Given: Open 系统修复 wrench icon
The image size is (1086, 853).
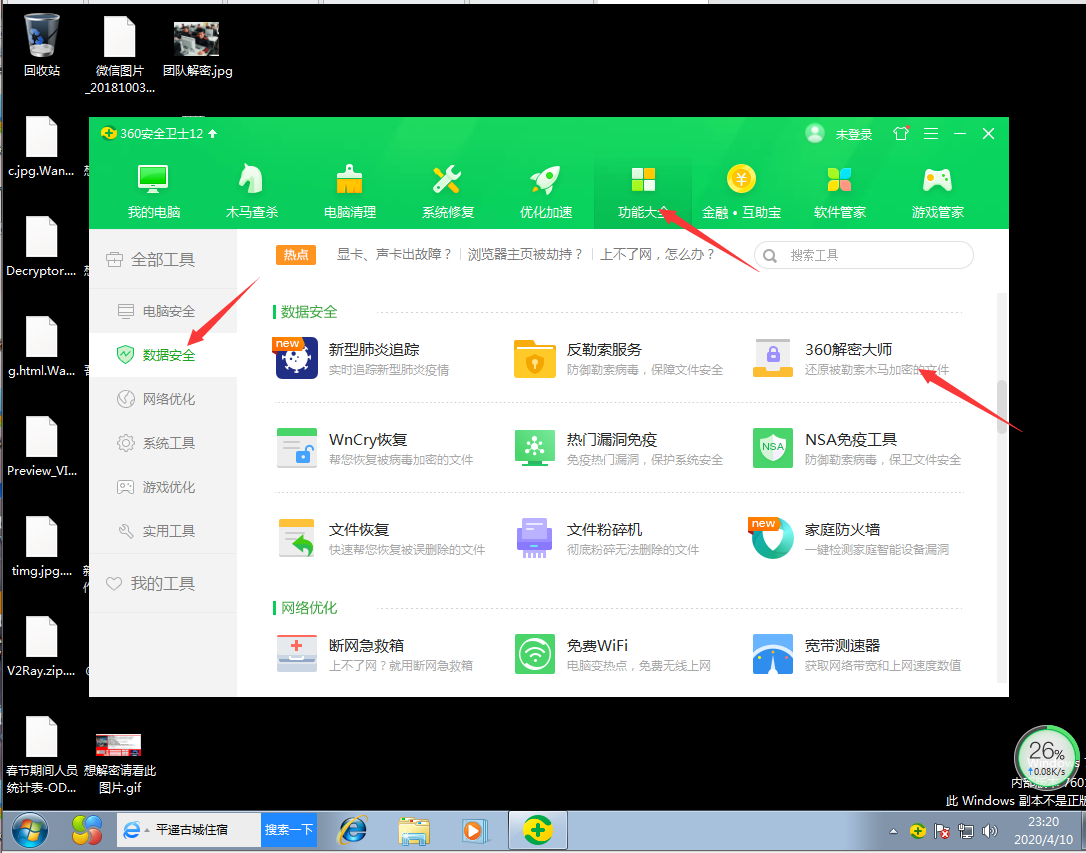Looking at the screenshot, I should pos(447,192).
